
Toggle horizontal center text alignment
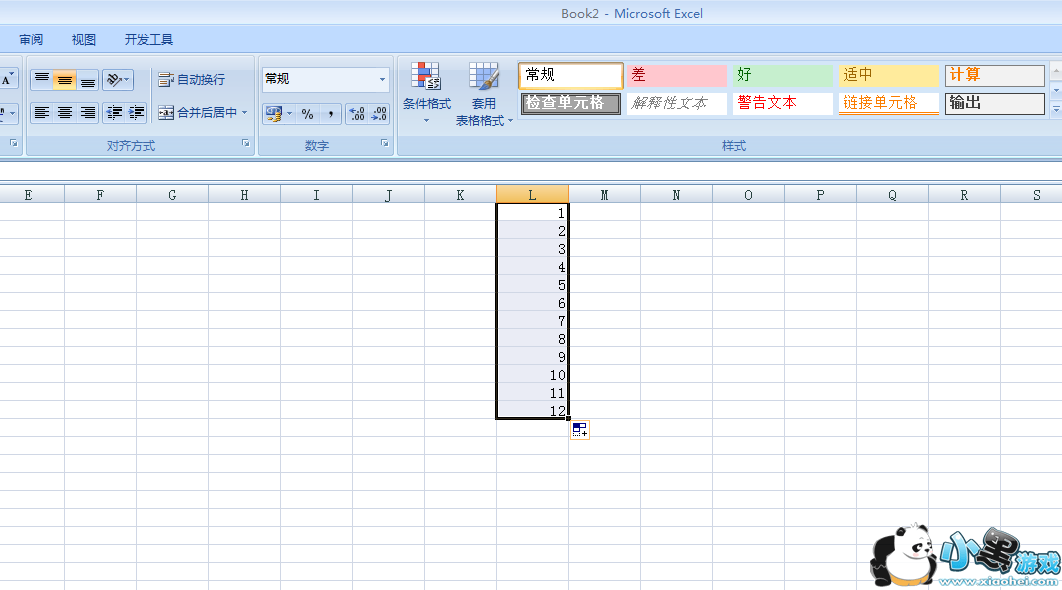pos(64,113)
